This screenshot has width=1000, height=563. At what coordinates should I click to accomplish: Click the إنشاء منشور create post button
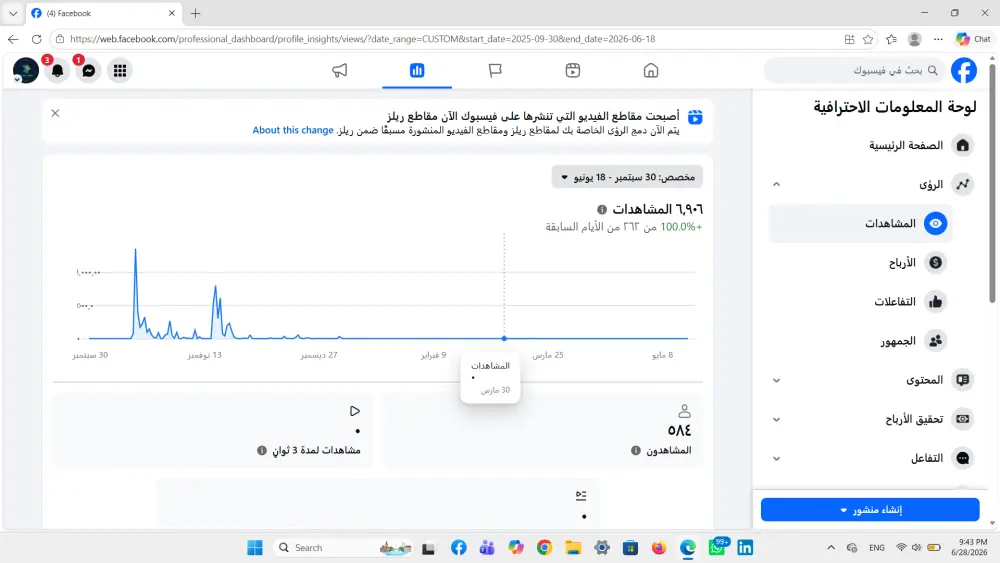point(870,510)
